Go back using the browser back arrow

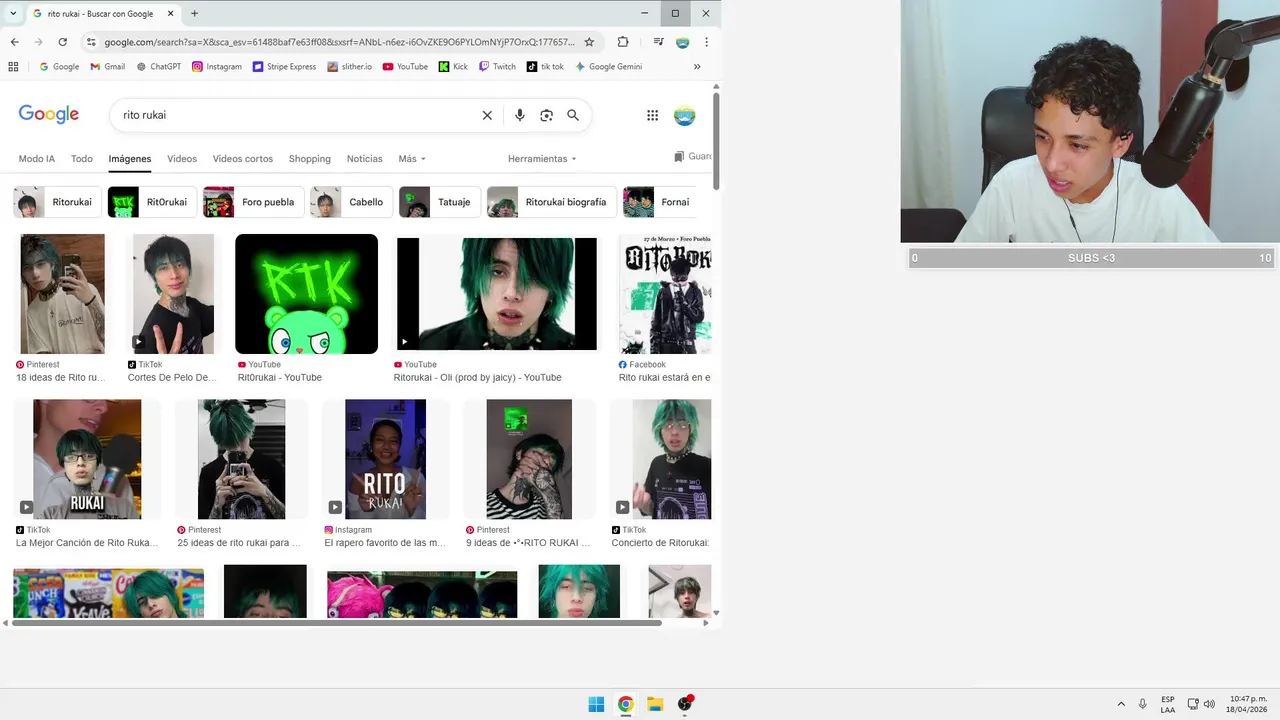coord(14,42)
